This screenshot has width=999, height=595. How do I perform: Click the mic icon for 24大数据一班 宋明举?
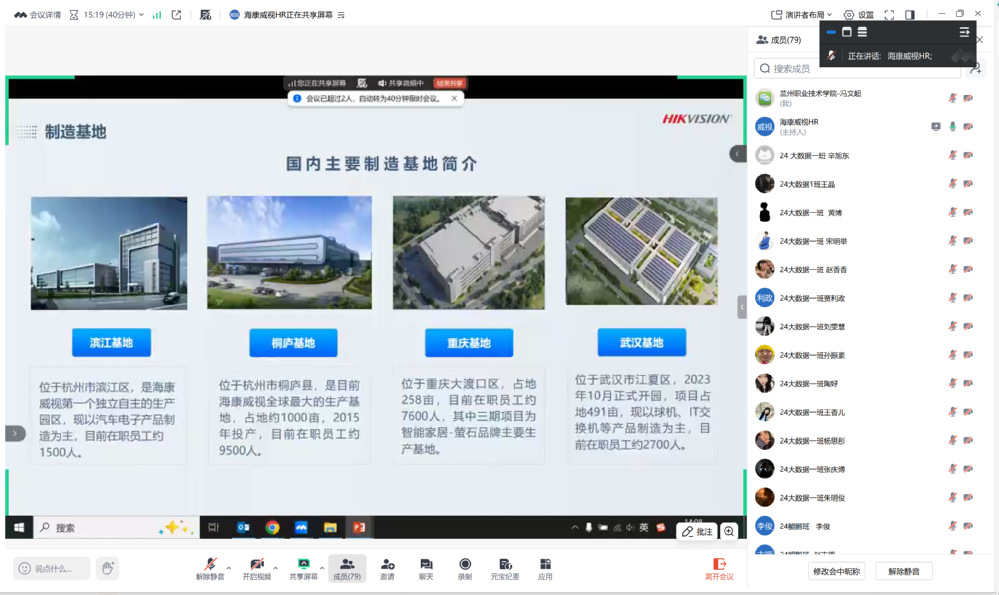(952, 241)
